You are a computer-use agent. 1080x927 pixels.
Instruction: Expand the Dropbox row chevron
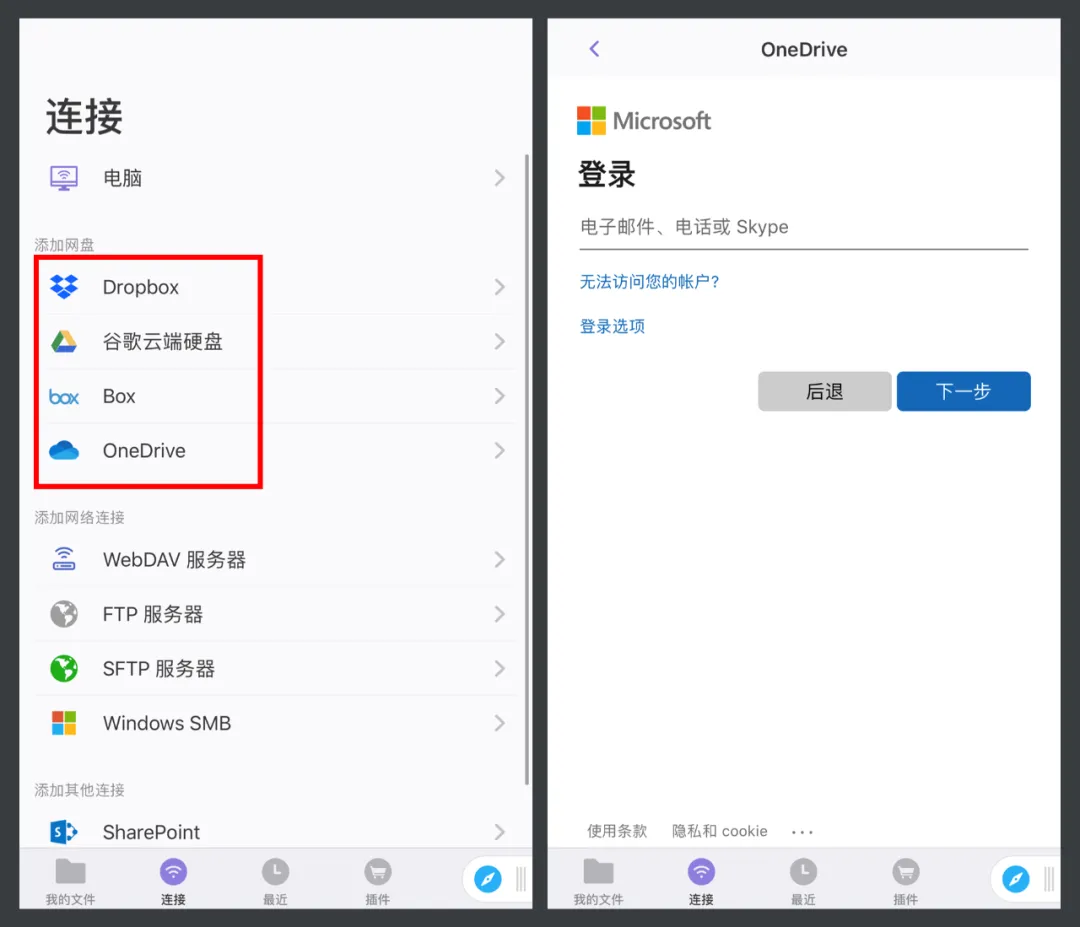click(x=500, y=287)
